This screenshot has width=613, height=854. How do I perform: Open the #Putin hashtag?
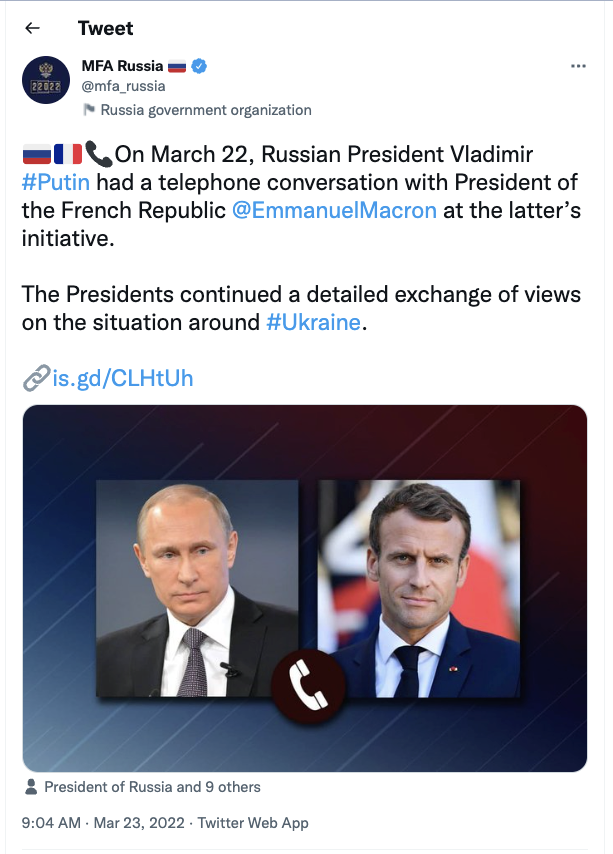click(56, 182)
